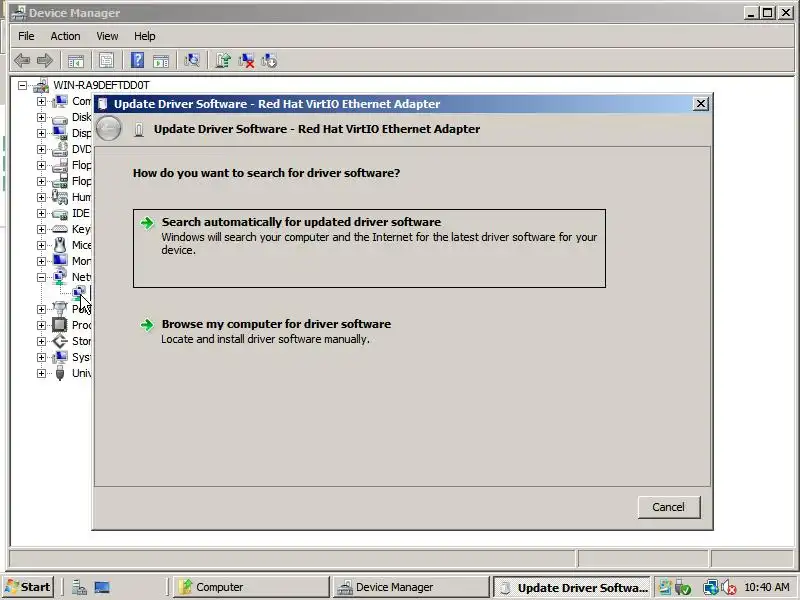Screen dimensions: 800x600
Task: Open the Properties toolbar icon
Action: 107,61
